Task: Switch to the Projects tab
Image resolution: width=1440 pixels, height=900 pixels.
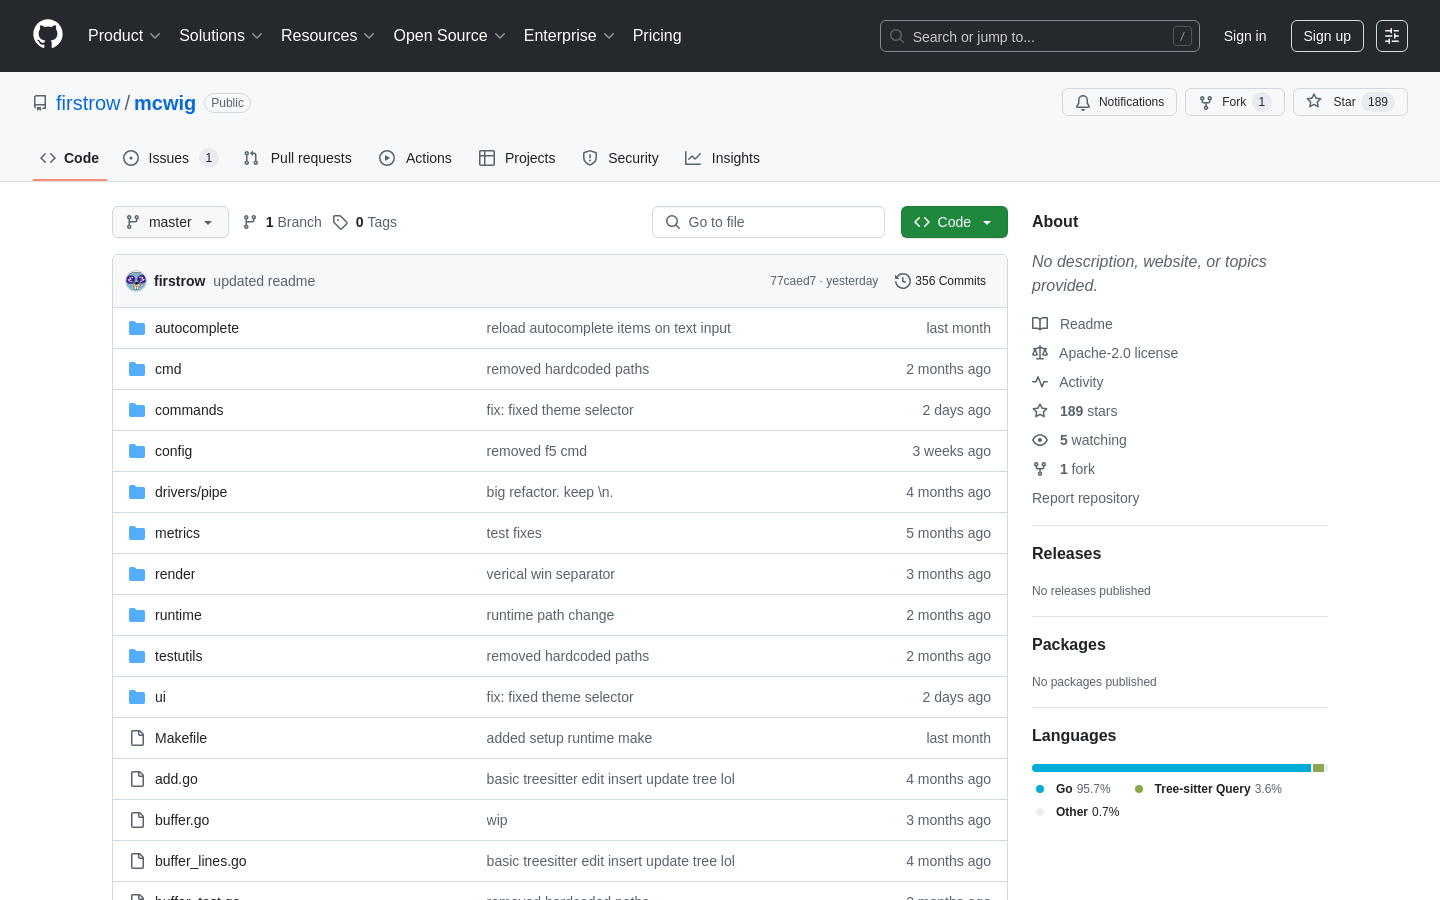Action: (x=517, y=158)
